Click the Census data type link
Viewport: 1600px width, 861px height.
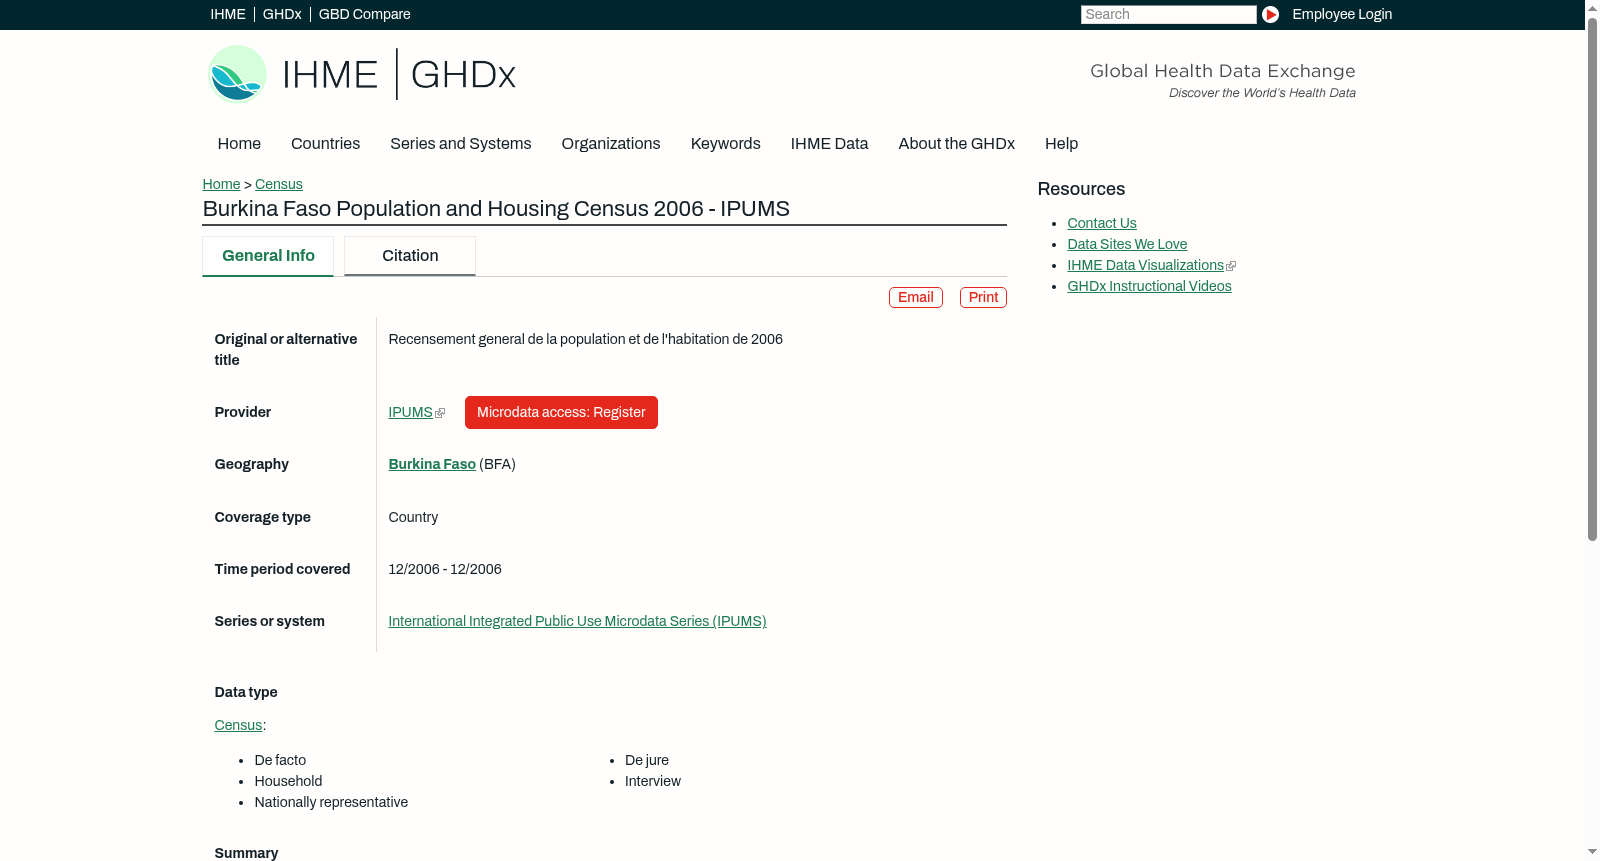pyautogui.click(x=238, y=725)
